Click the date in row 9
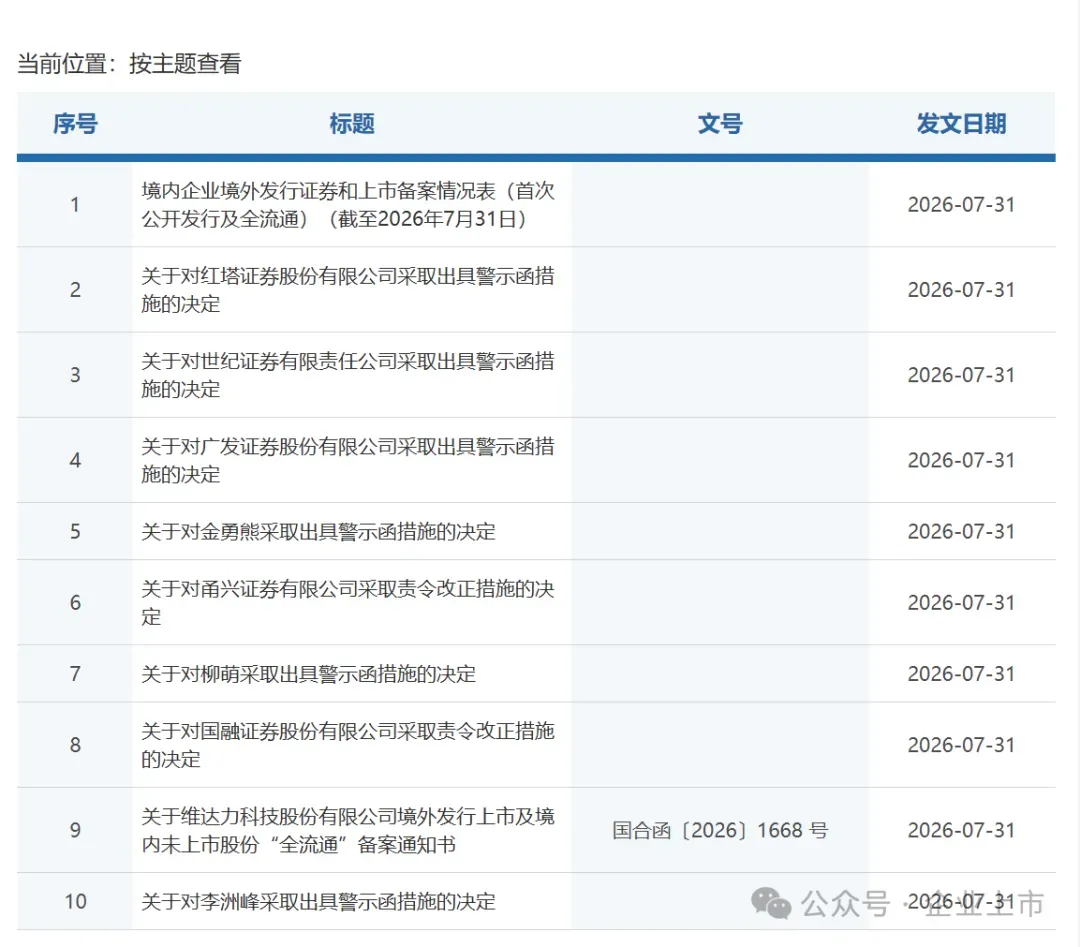 [x=962, y=831]
